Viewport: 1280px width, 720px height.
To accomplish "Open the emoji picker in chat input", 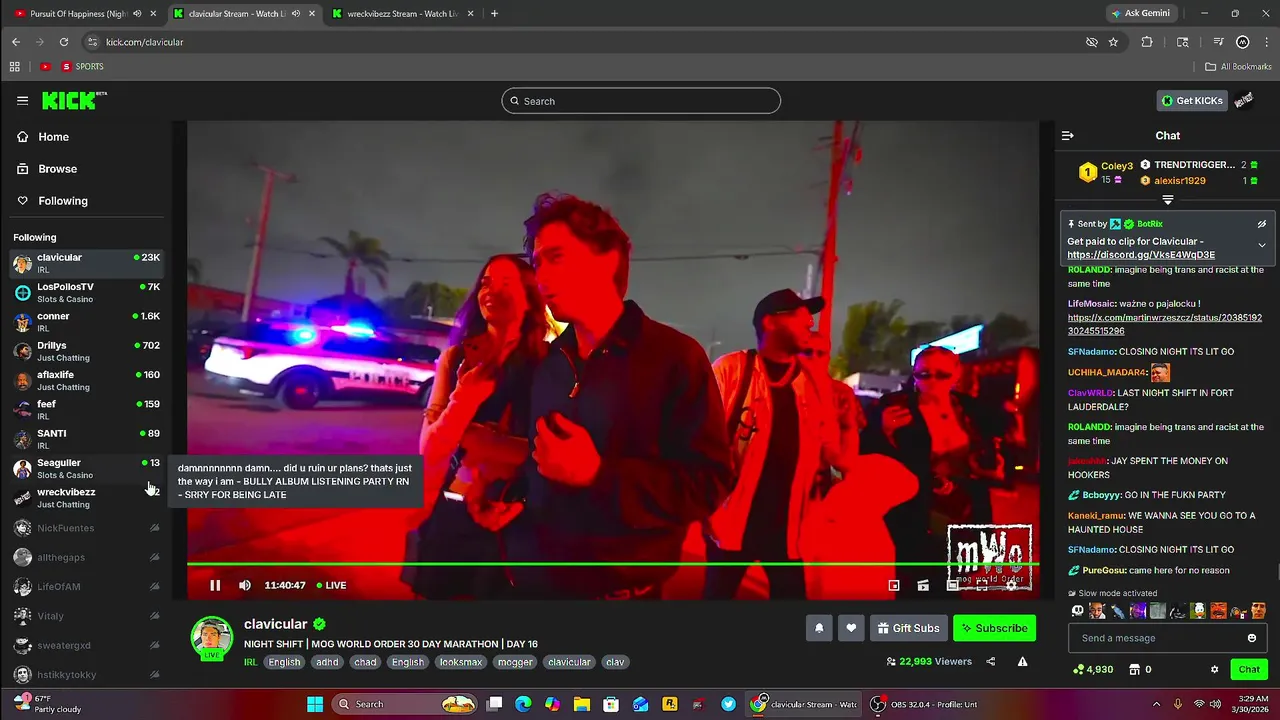I will click(1251, 638).
